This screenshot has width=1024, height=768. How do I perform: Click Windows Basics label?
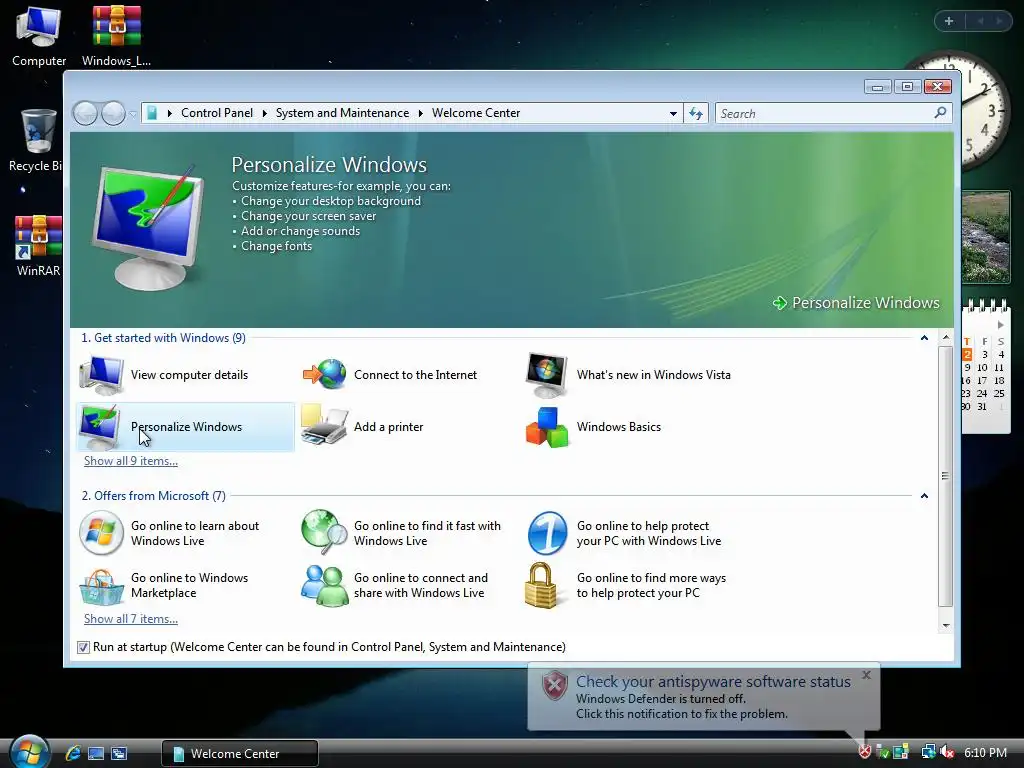[618, 427]
